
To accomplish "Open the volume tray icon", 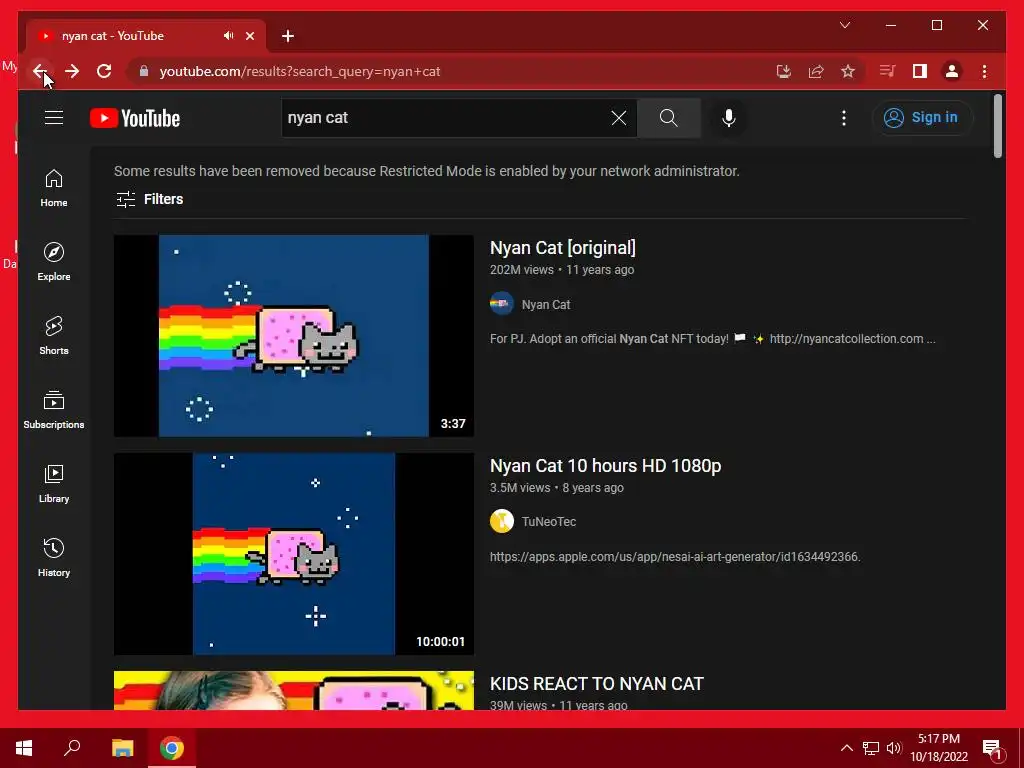I will coord(893,748).
